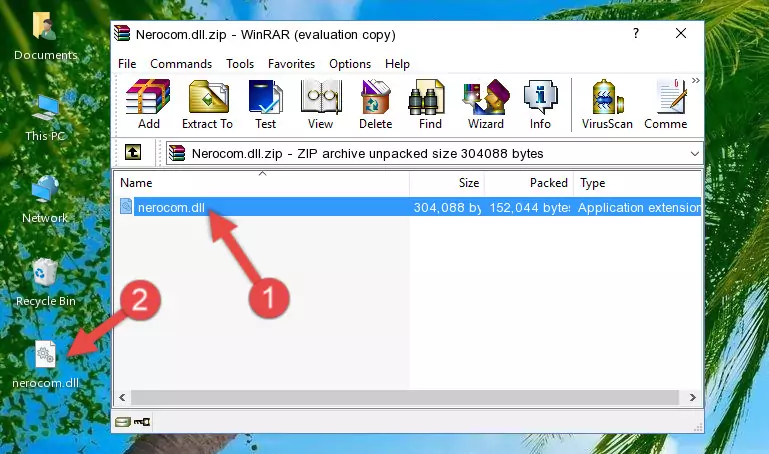Click the nerocom.dll file icon in list
The image size is (769, 454).
pos(126,206)
